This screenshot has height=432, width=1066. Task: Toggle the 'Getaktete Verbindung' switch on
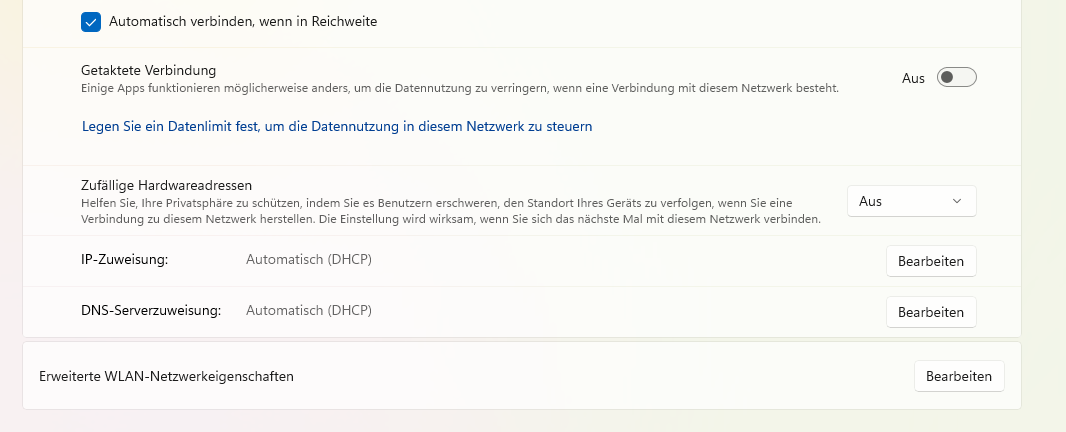(x=955, y=78)
